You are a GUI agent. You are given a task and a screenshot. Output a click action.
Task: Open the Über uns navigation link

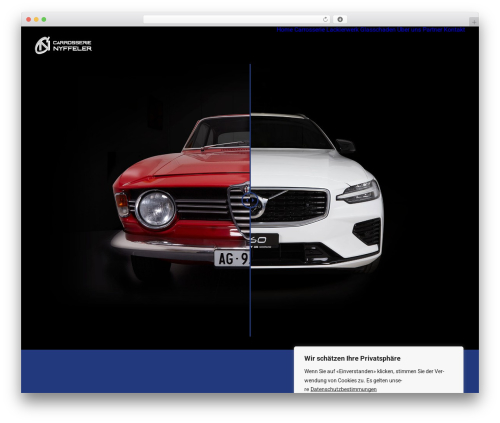click(409, 30)
